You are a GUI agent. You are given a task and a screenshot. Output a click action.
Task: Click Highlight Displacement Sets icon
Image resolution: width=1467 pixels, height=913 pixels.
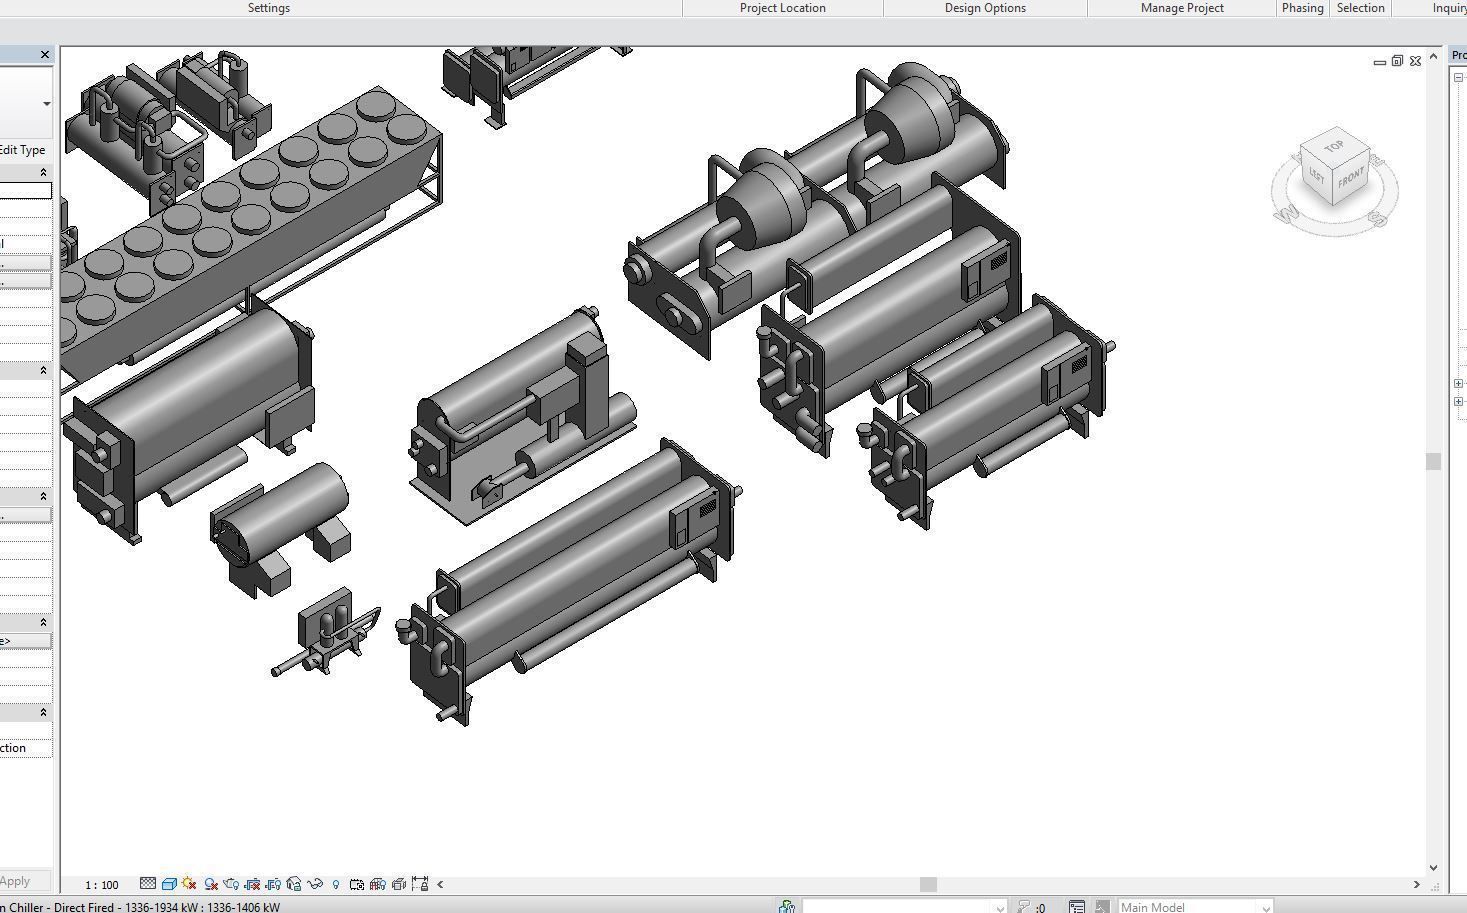pos(399,884)
